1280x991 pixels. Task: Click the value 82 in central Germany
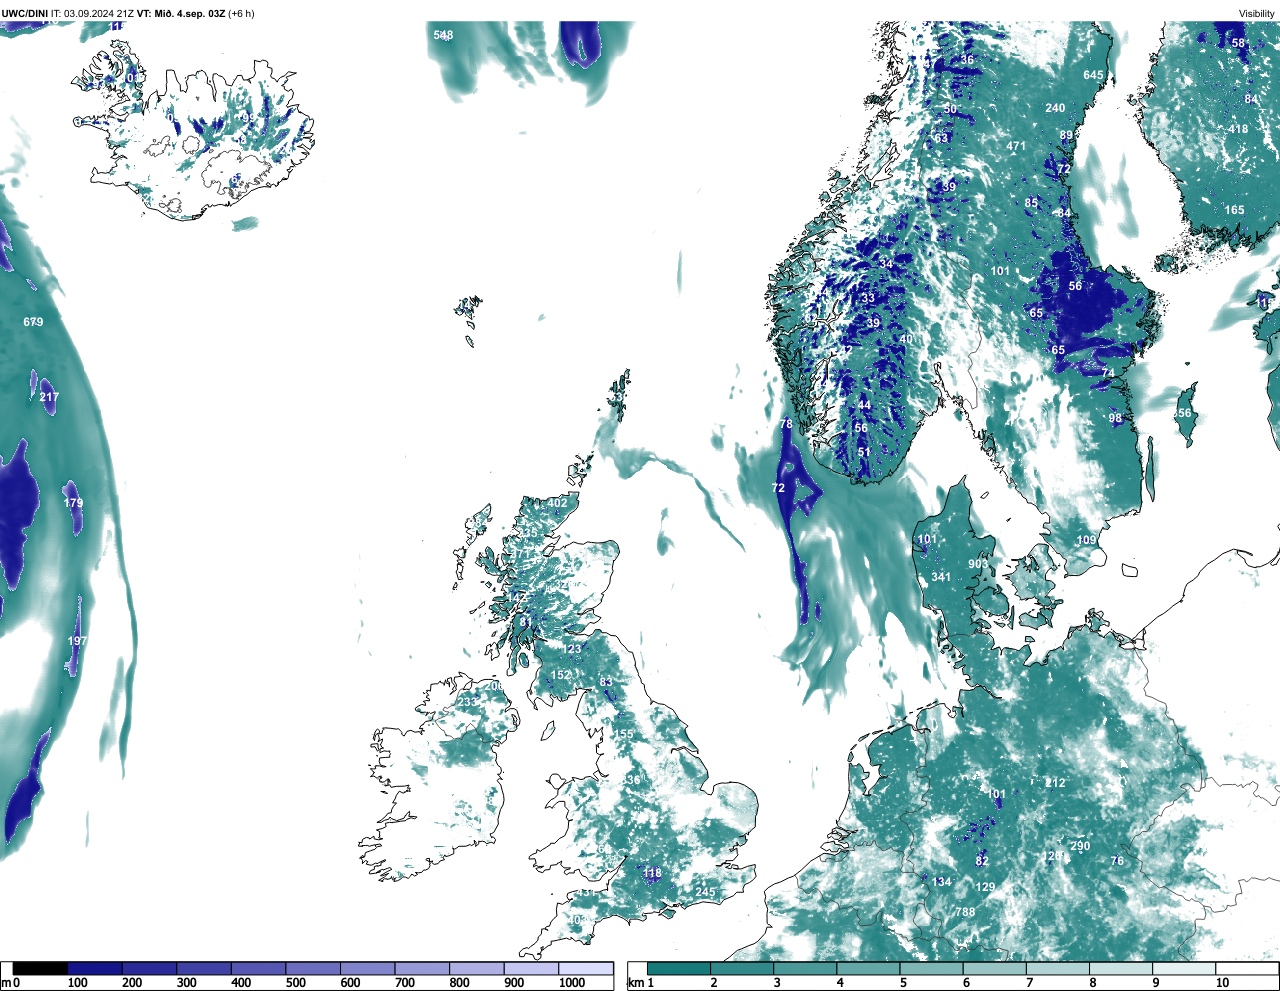point(982,861)
